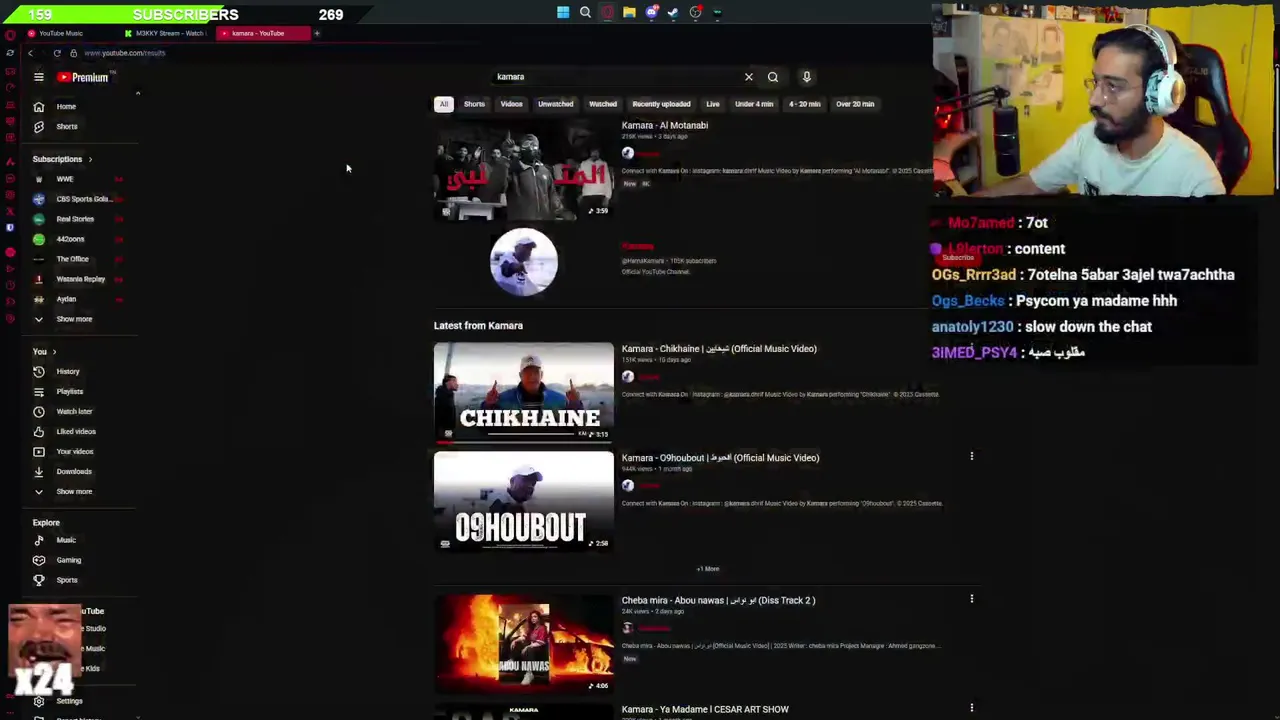The image size is (1280, 720).
Task: Open the YouTube hamburger guide menu
Action: click(x=39, y=77)
